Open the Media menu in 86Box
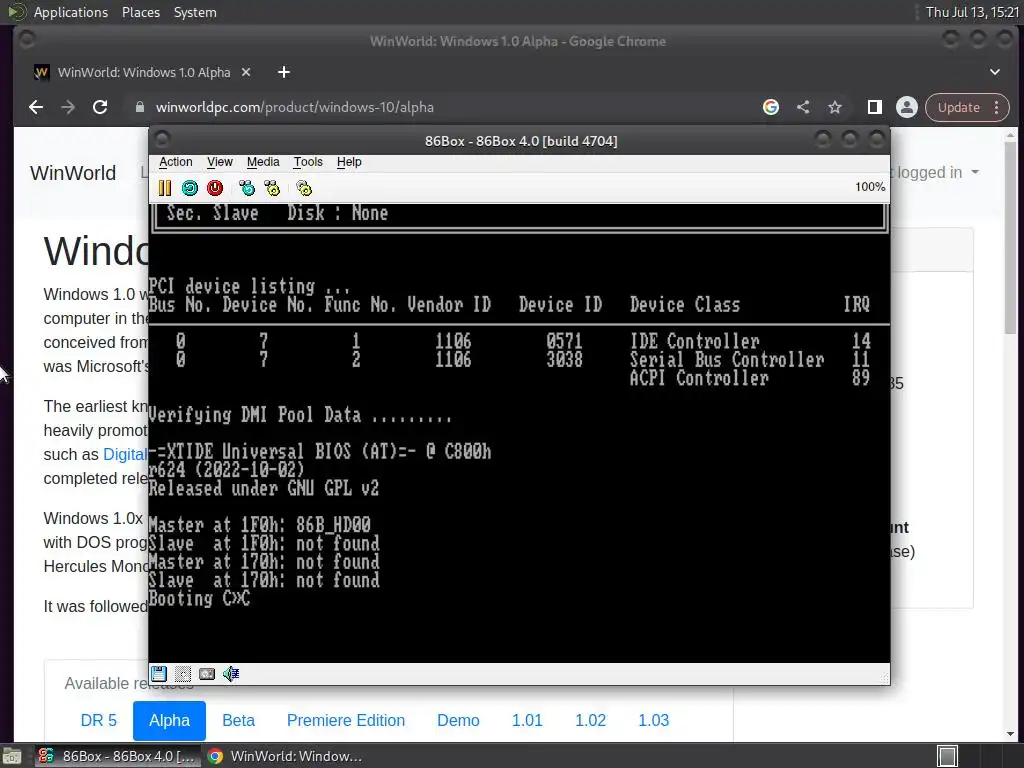Image resolution: width=1024 pixels, height=768 pixels. tap(263, 162)
